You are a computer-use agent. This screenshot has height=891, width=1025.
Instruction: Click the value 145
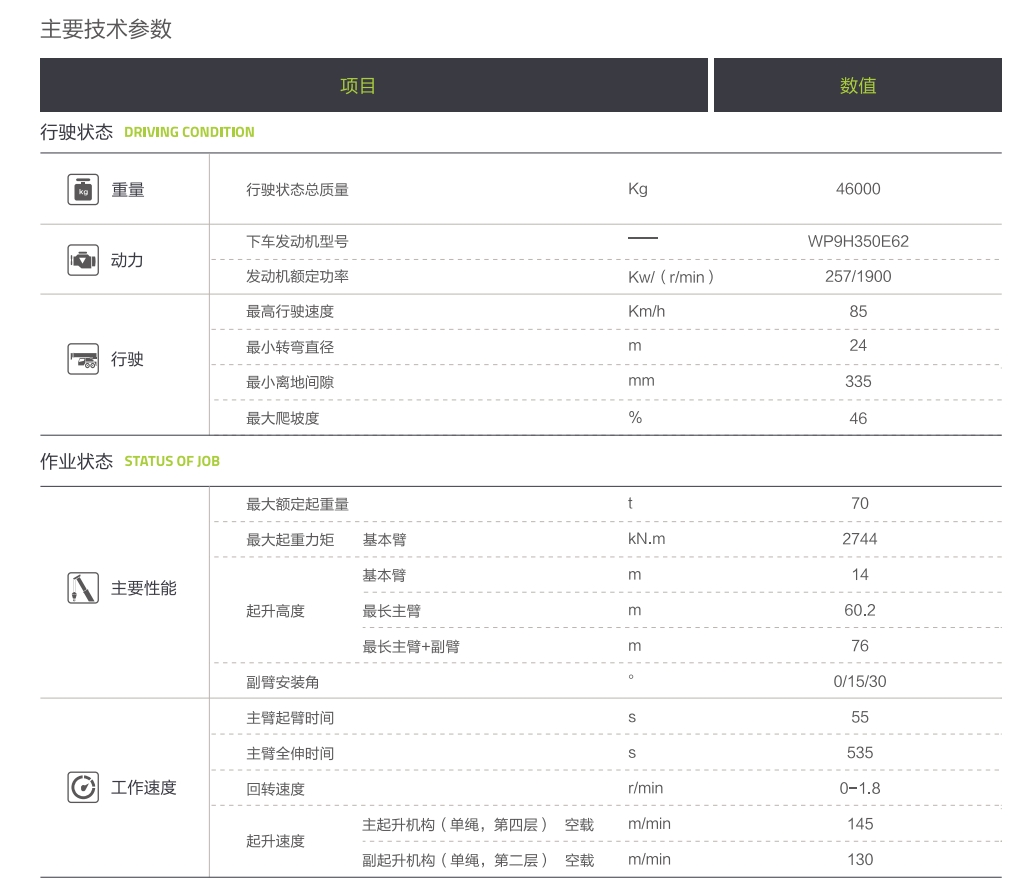tap(860, 824)
